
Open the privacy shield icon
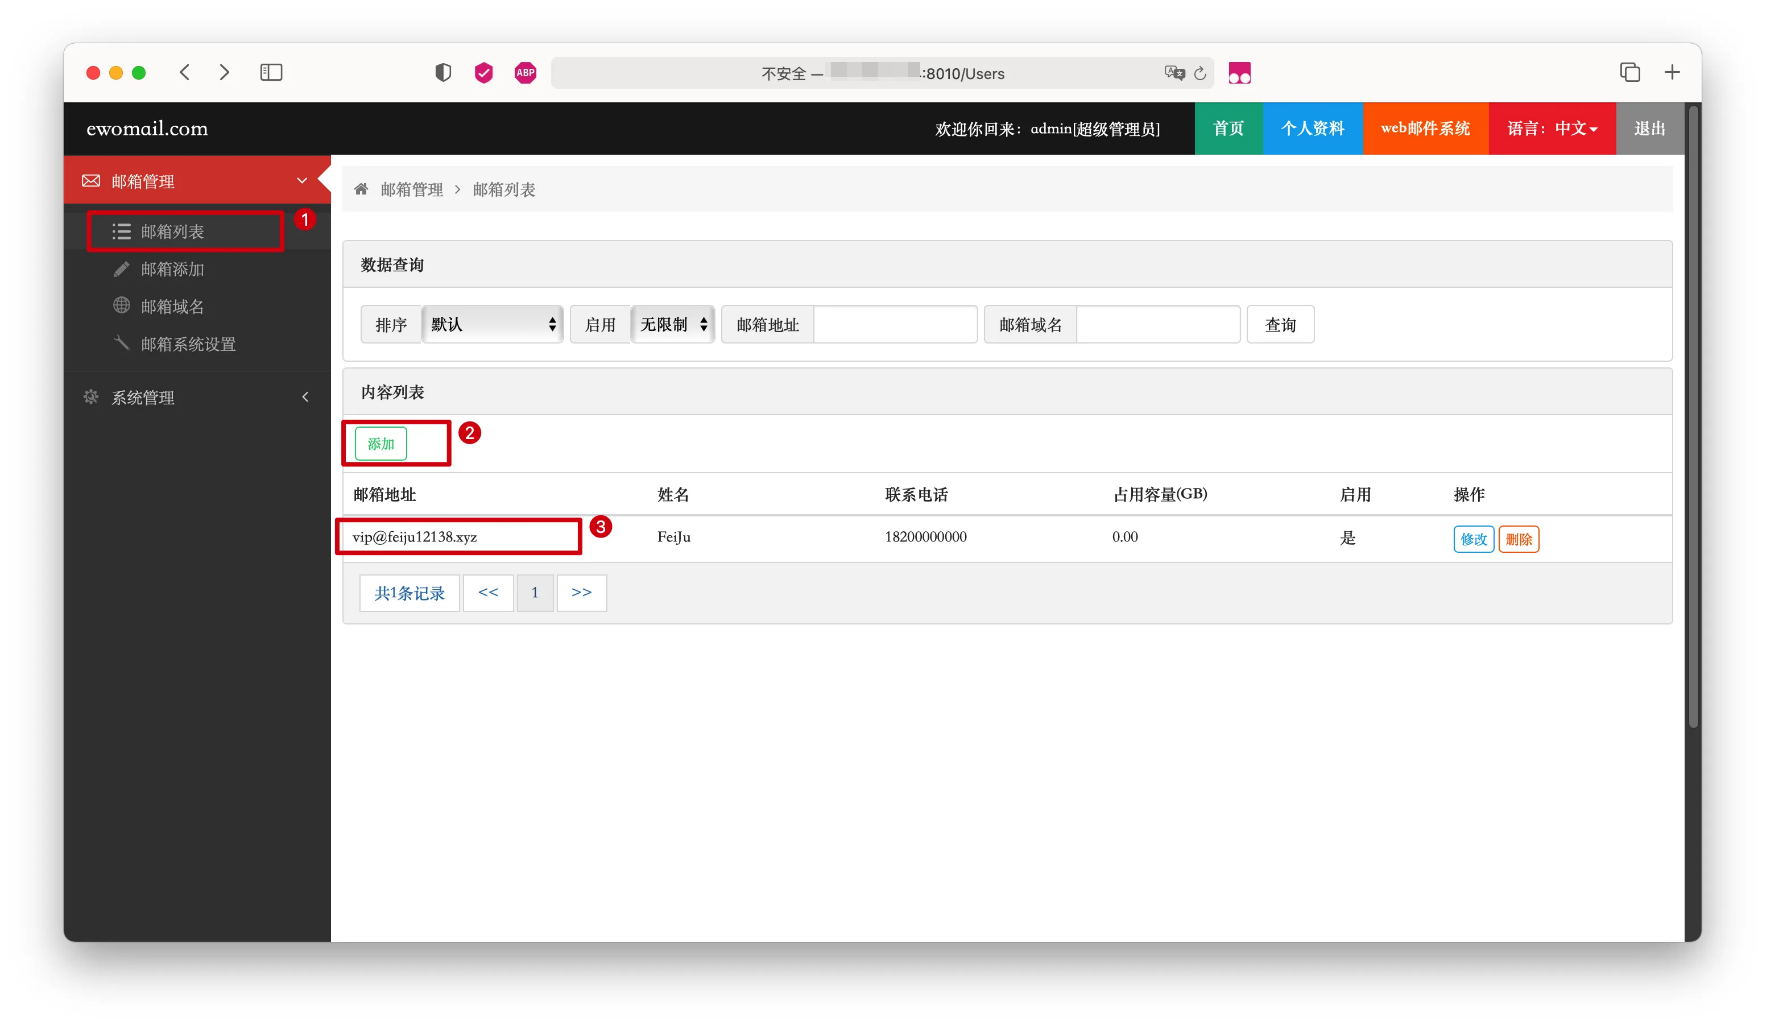[x=443, y=72]
